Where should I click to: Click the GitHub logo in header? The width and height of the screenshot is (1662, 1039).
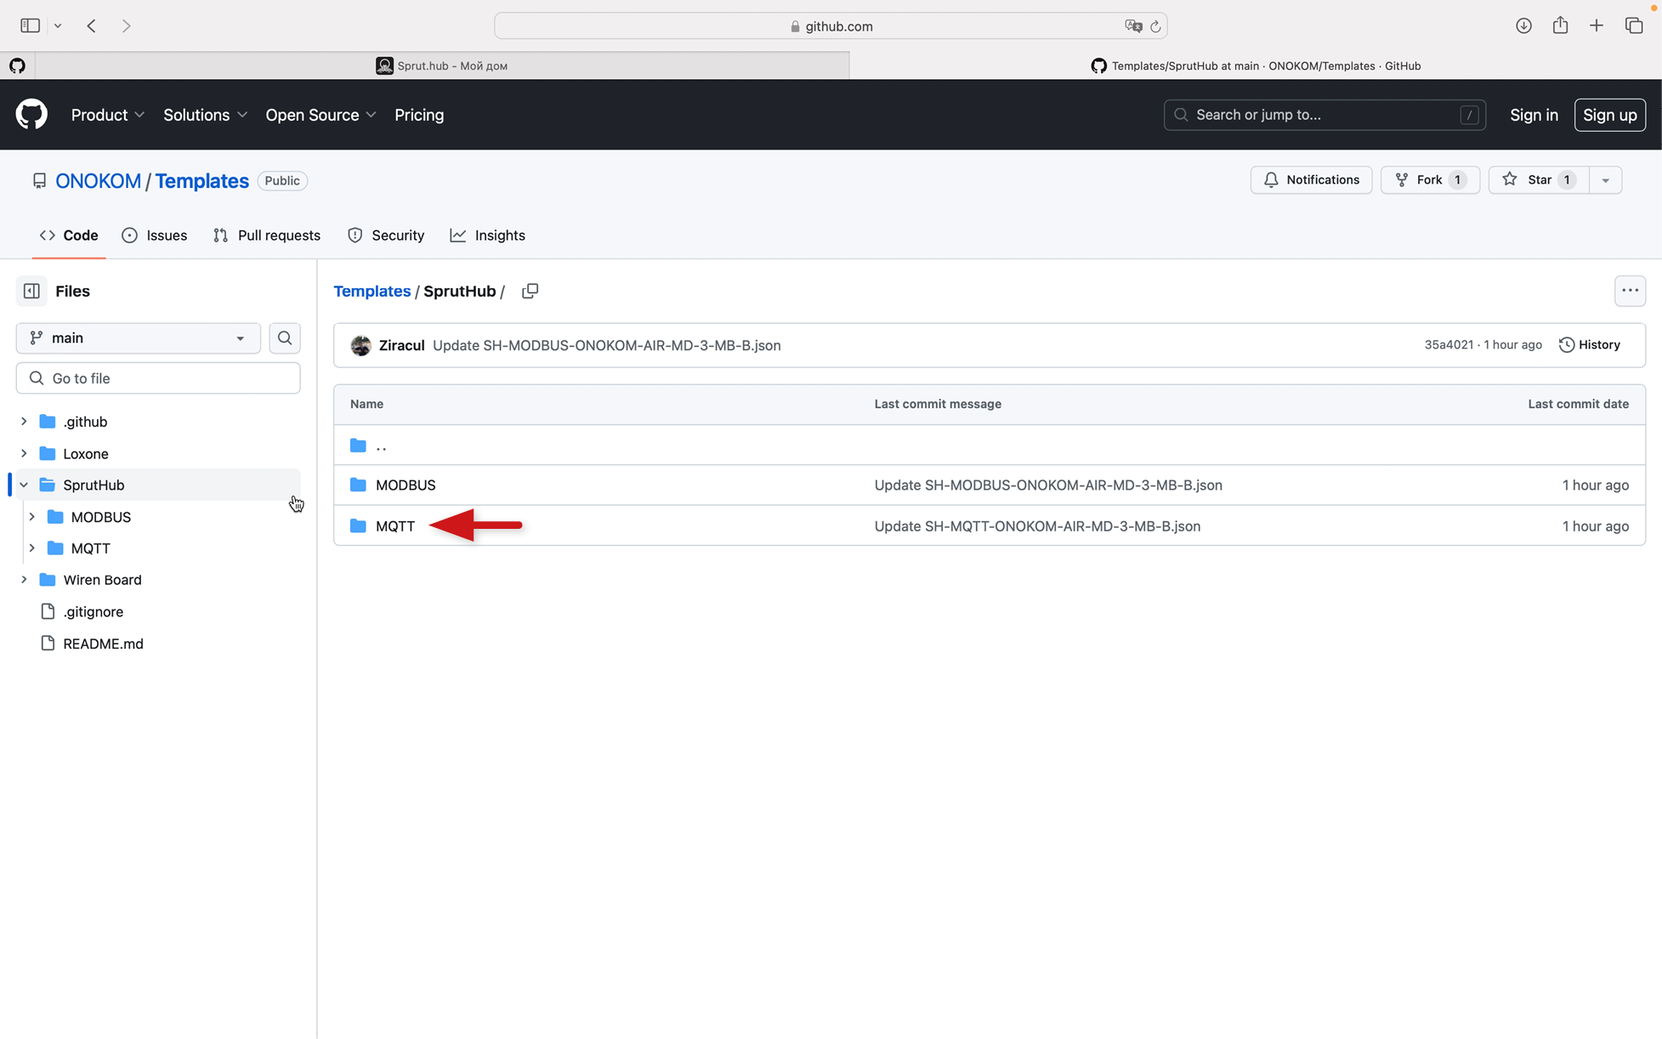[32, 115]
